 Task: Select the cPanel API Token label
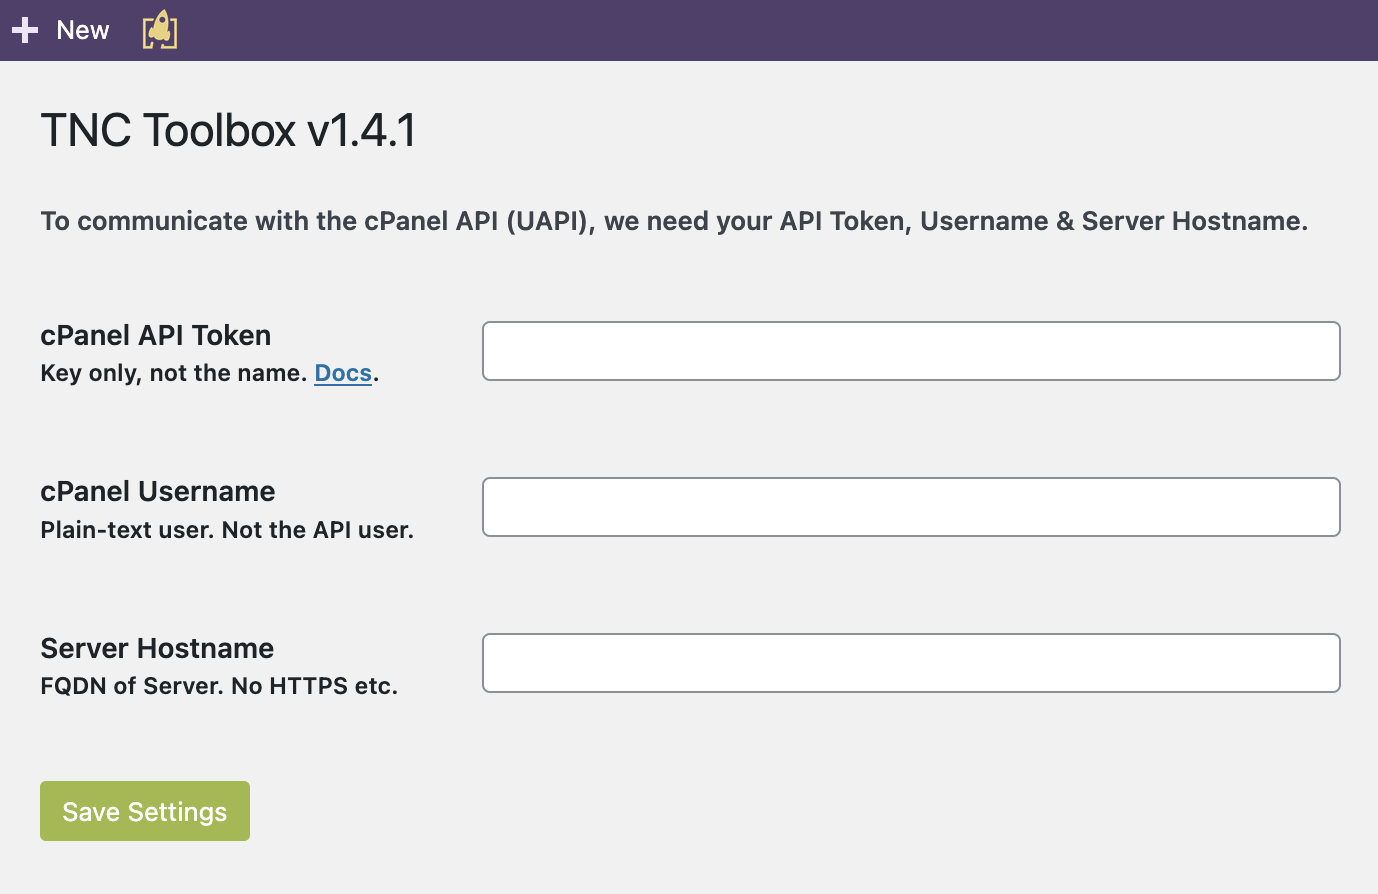(x=156, y=335)
